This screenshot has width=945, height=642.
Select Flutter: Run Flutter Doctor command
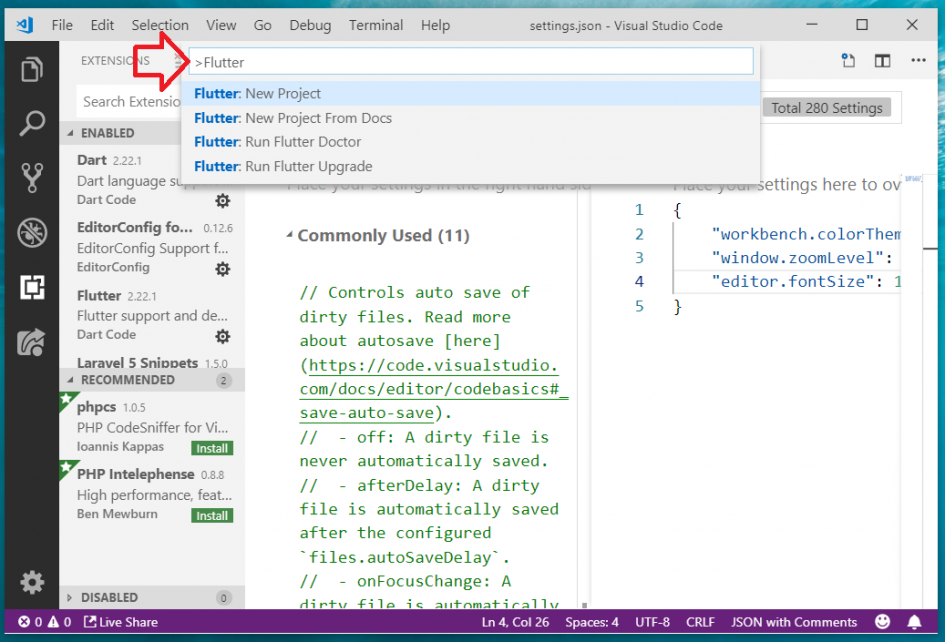[277, 142]
